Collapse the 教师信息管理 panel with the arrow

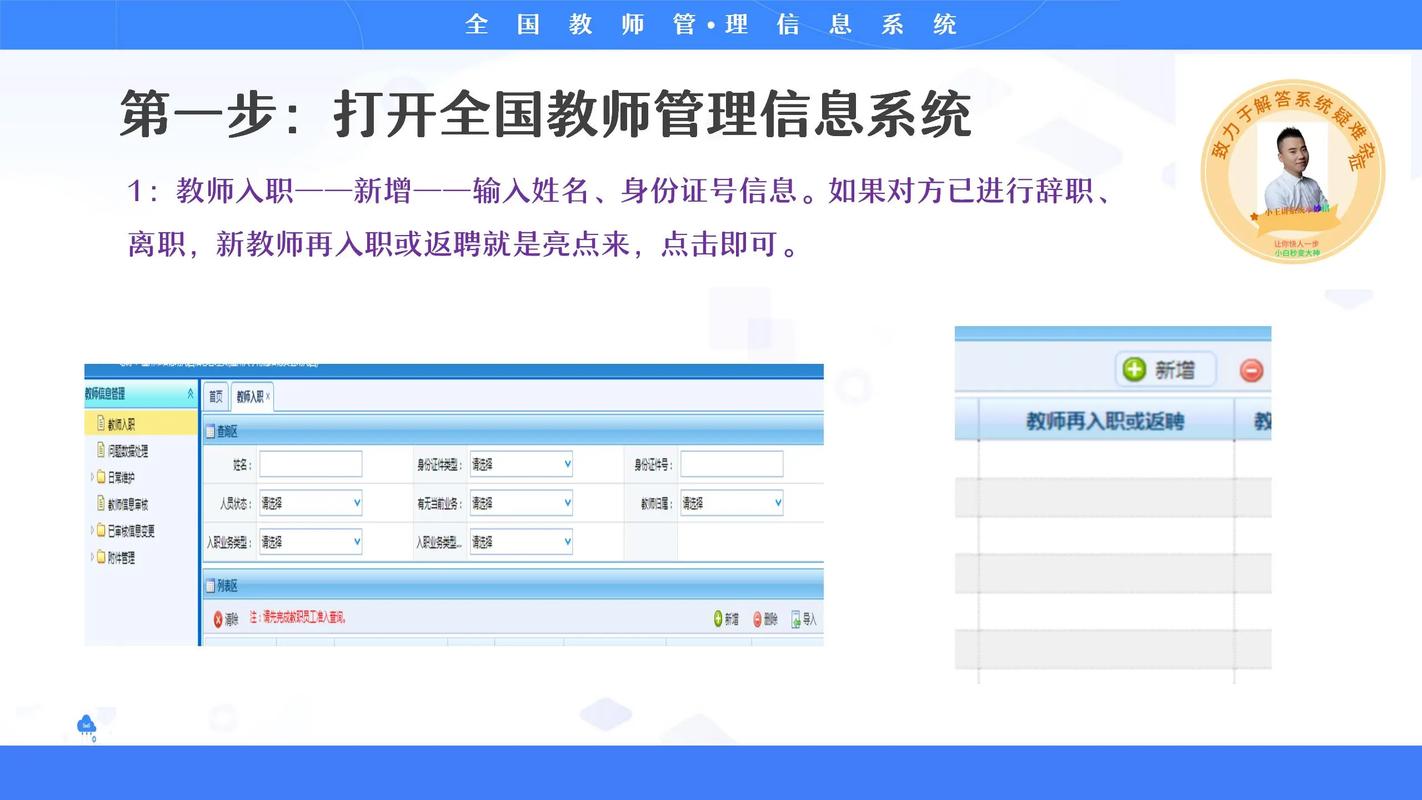[x=190, y=393]
